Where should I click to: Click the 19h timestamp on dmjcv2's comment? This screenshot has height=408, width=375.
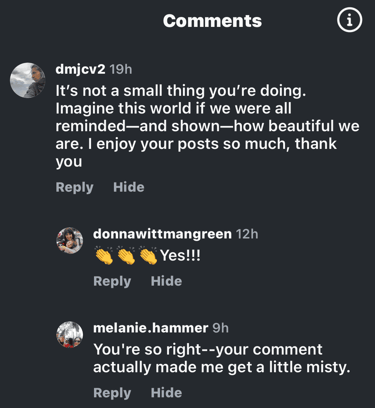pyautogui.click(x=121, y=69)
